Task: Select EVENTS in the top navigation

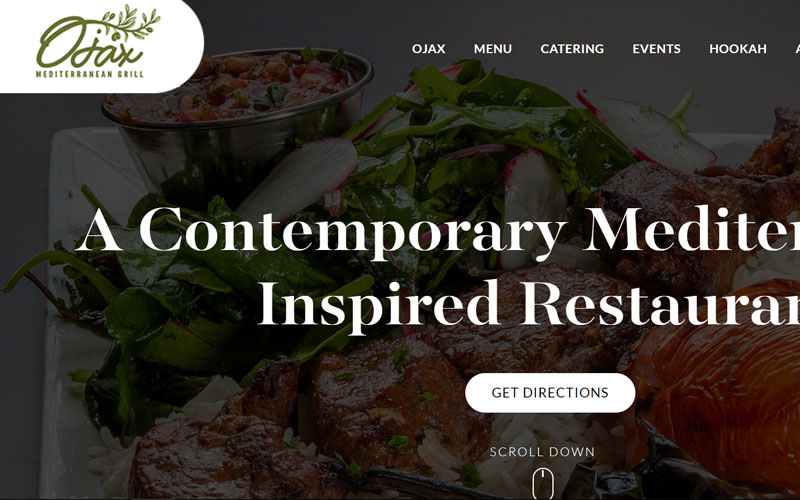Action: click(657, 49)
